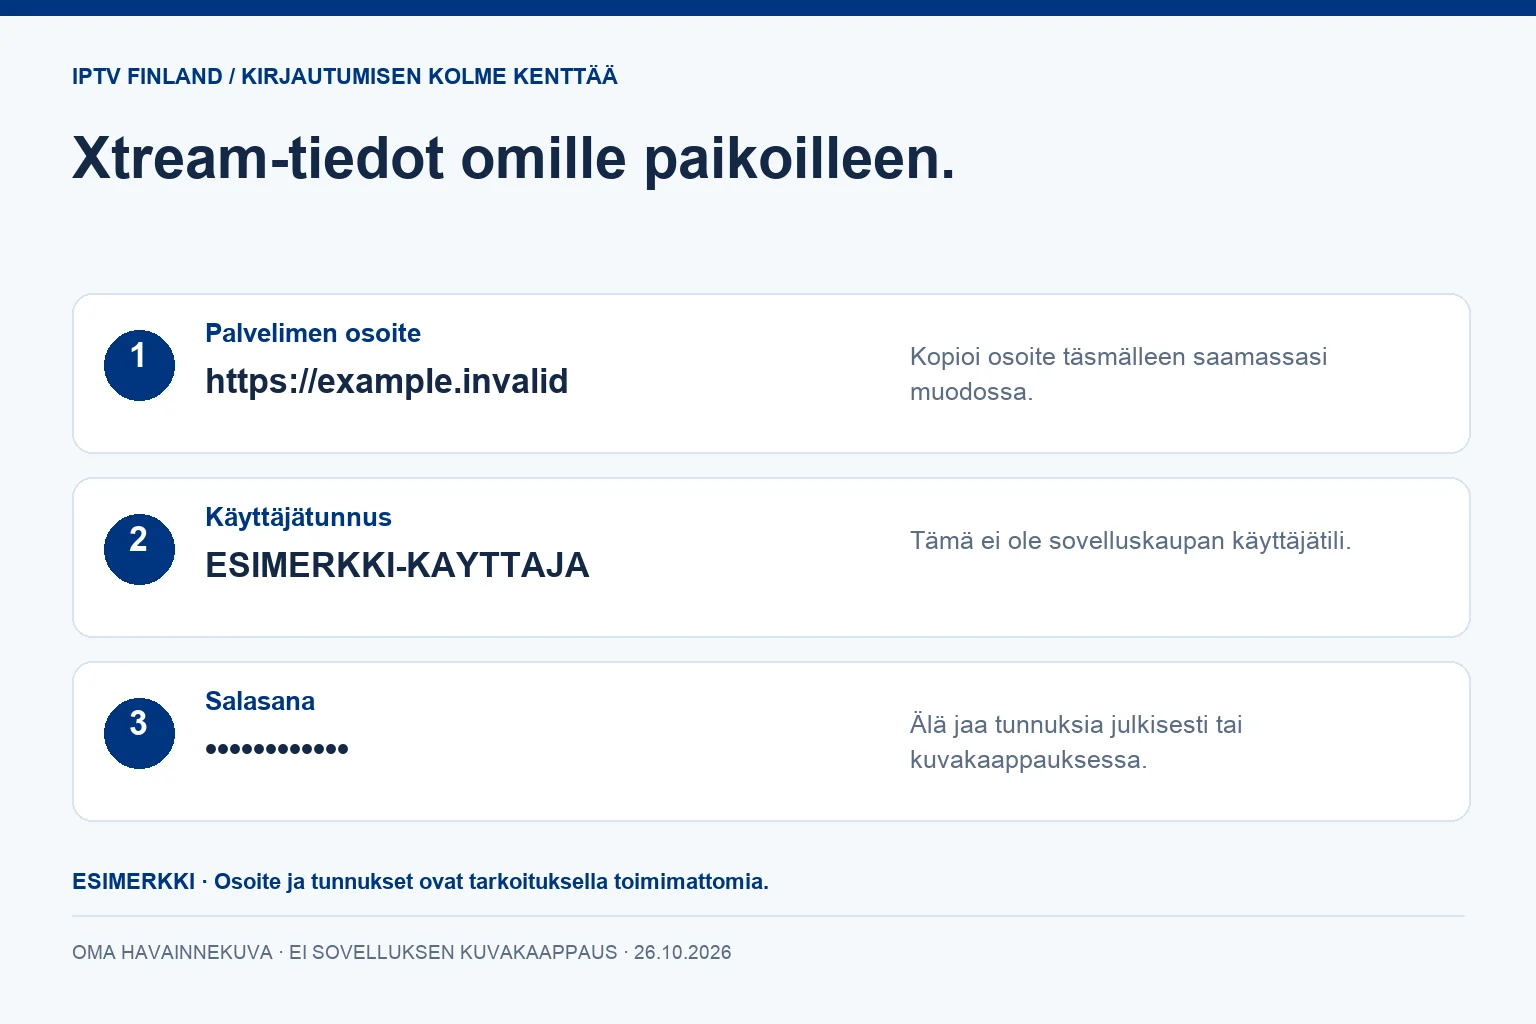The height and width of the screenshot is (1024, 1536).
Task: Click the hint "Kopioi osoite täsmälleen saamassasi muodossa."
Action: tap(1118, 374)
